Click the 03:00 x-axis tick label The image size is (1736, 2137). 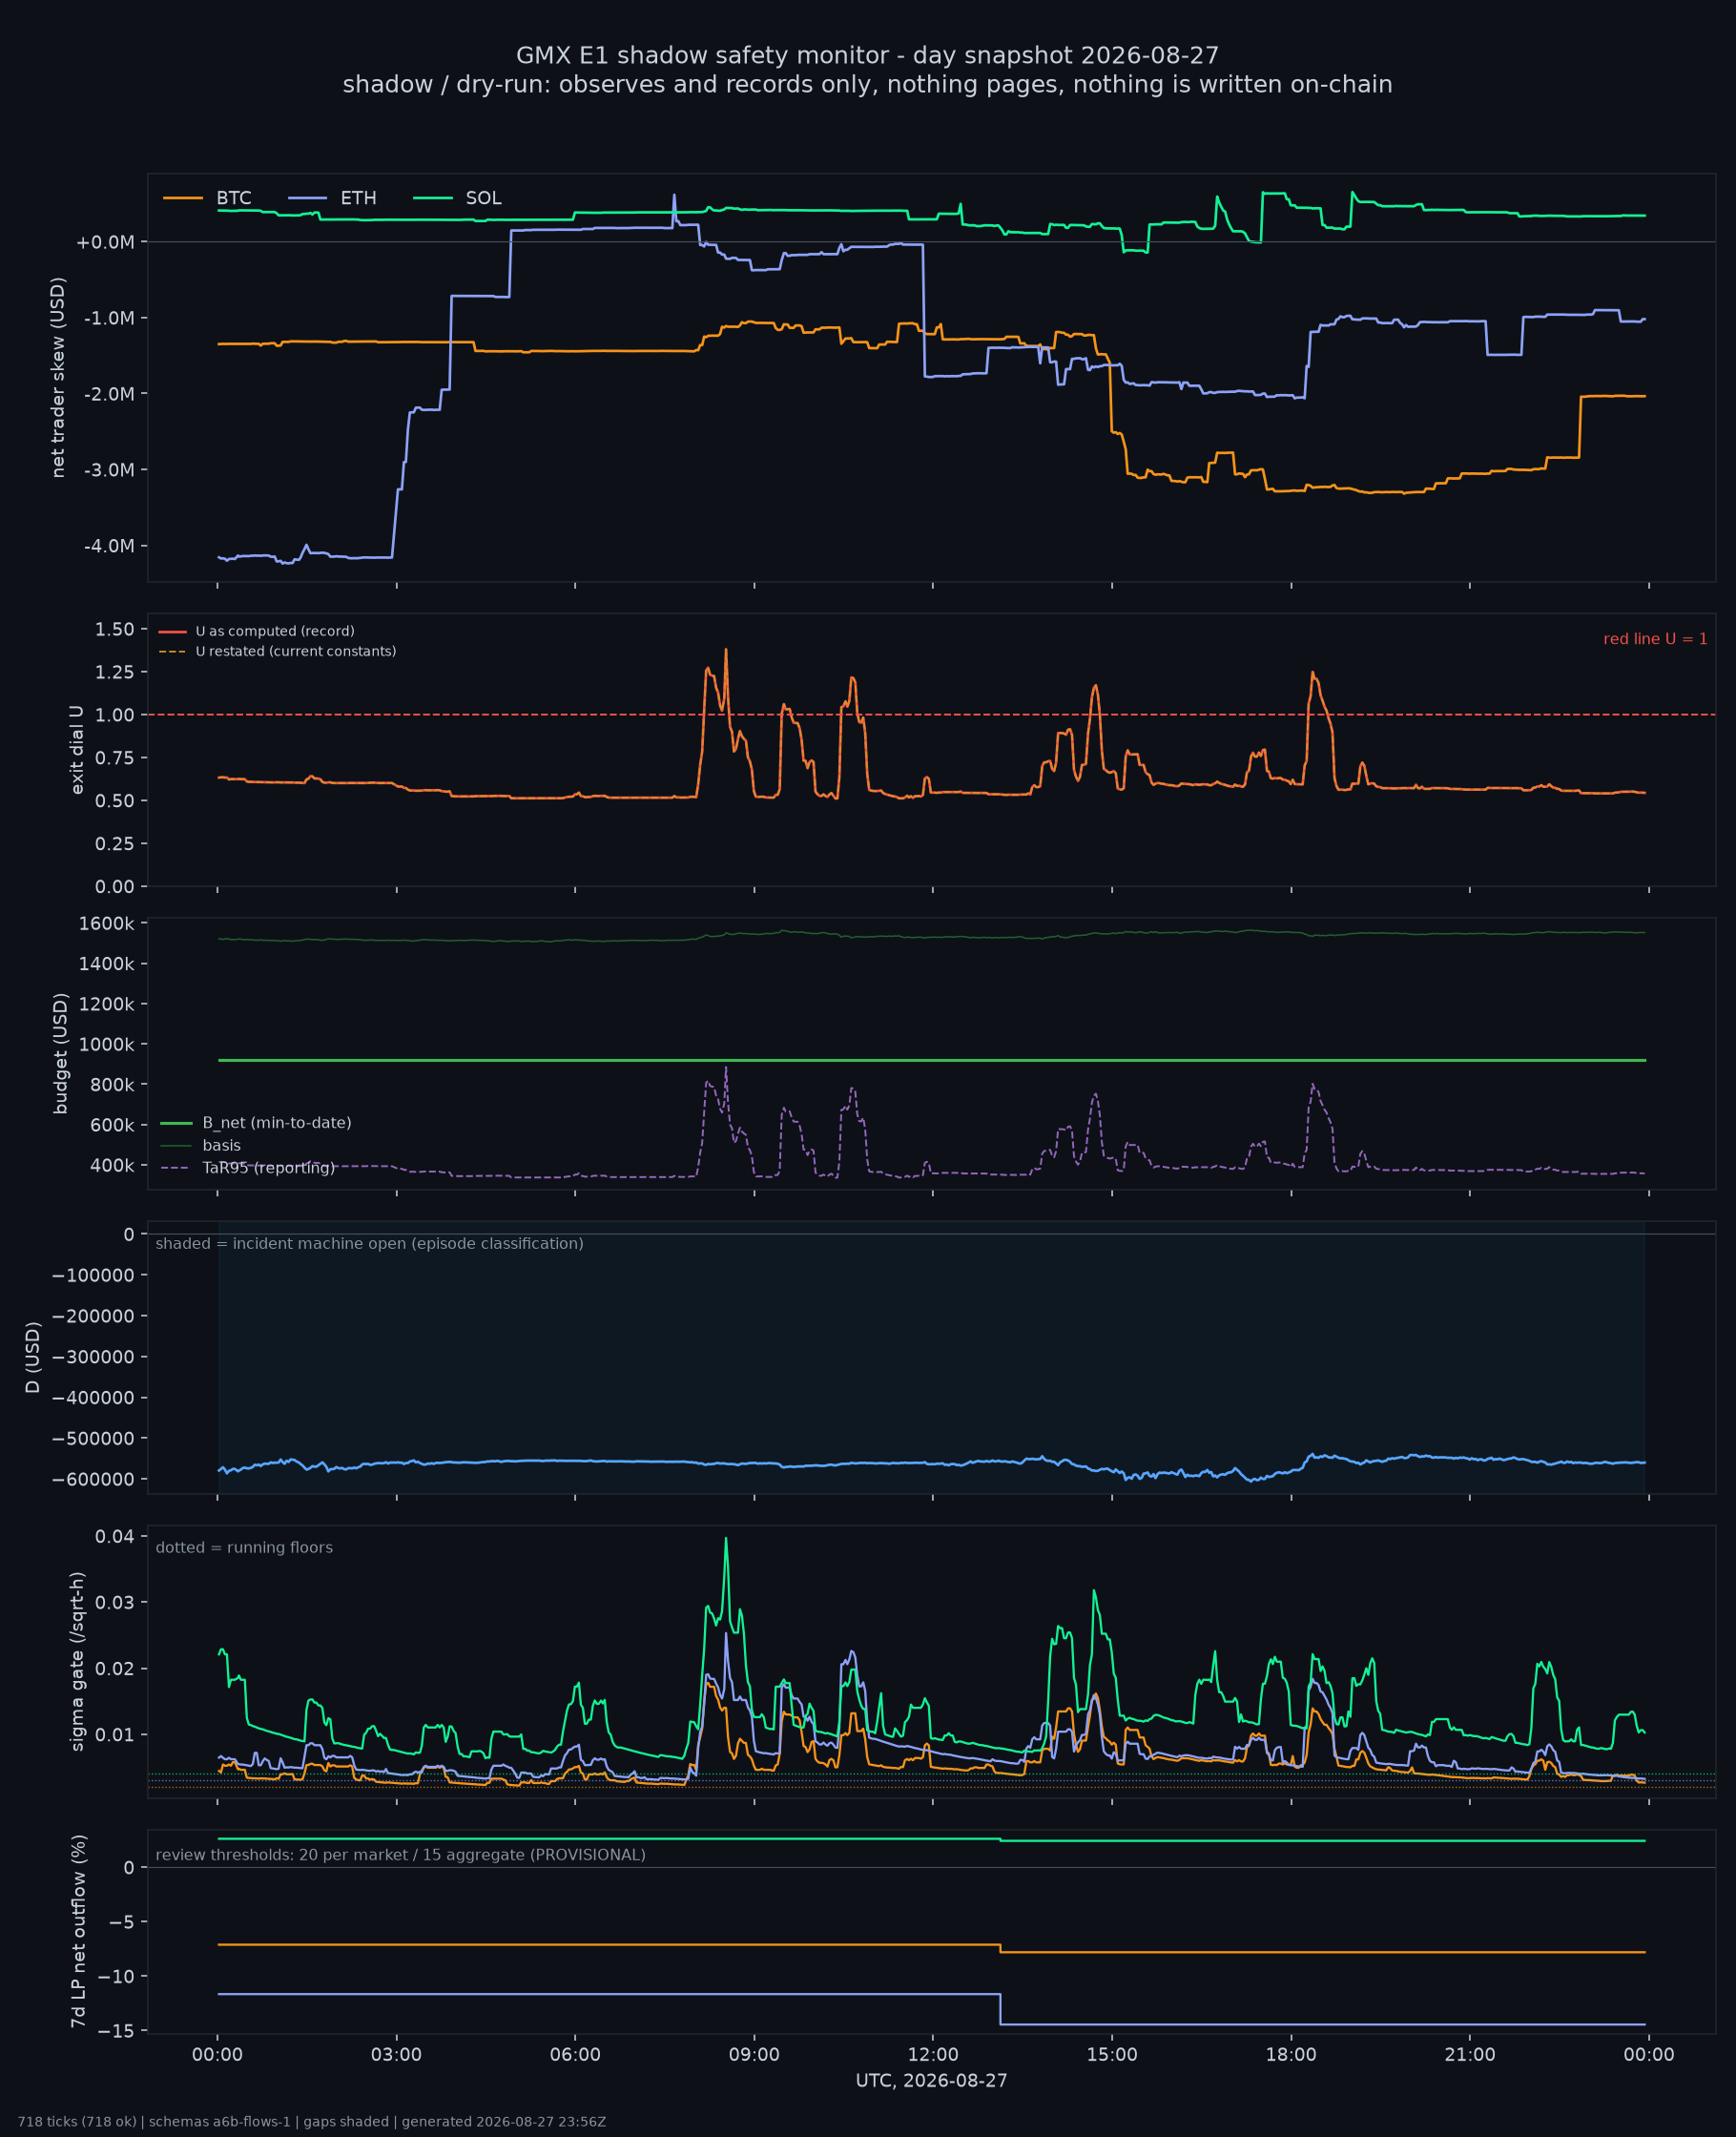tap(396, 2055)
